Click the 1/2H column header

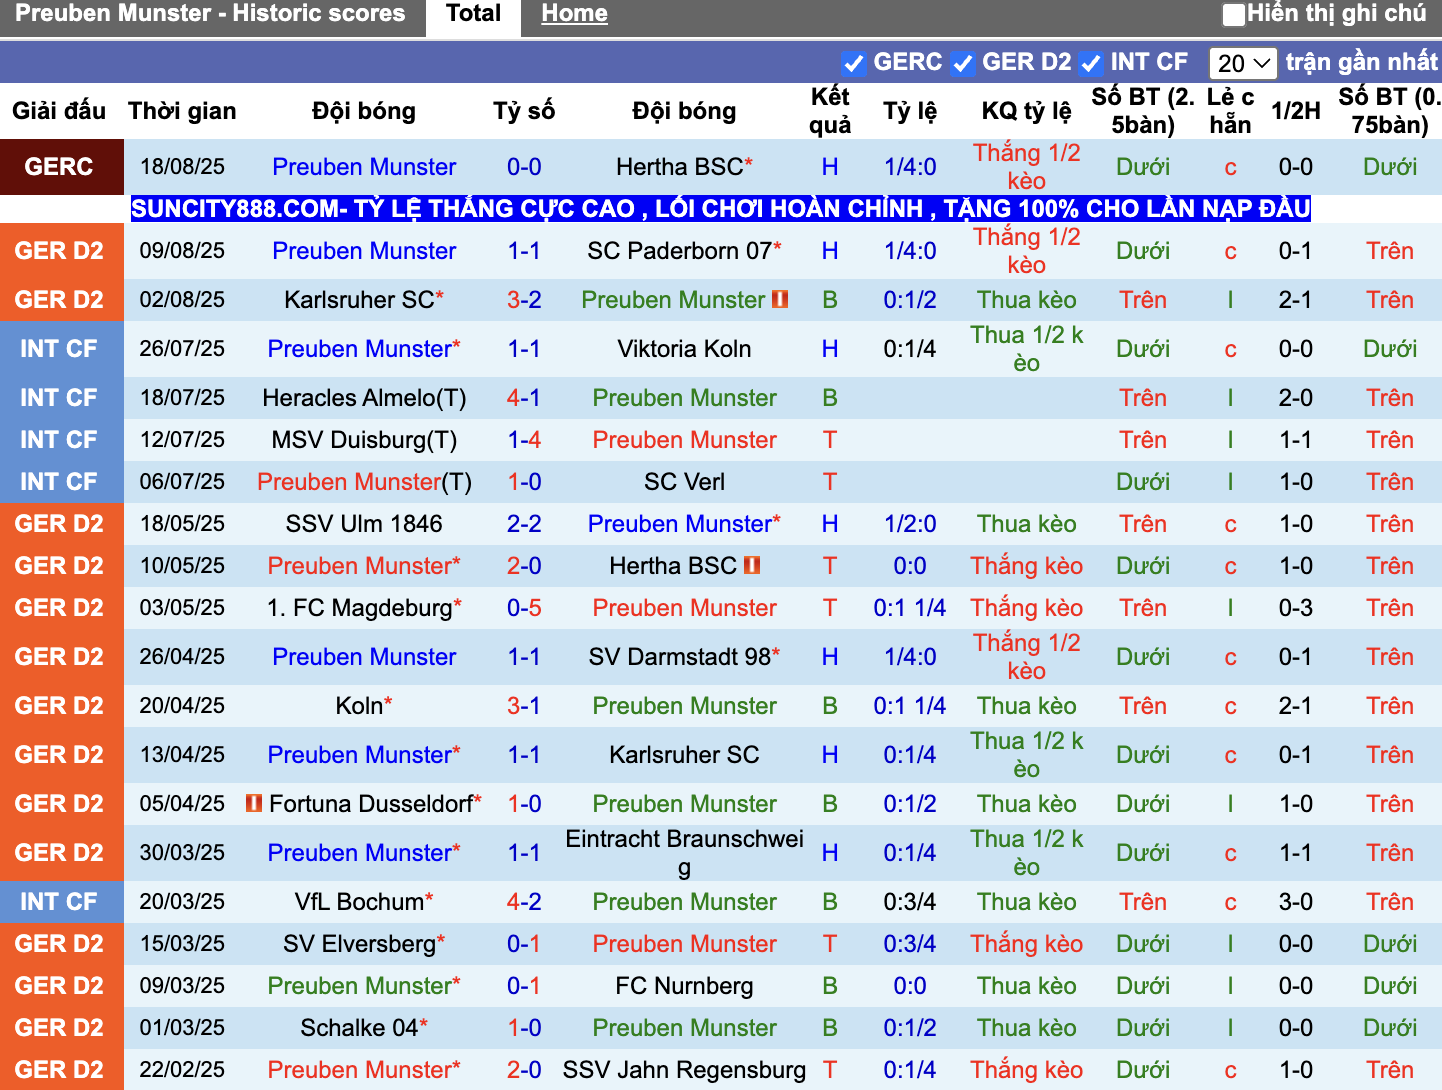click(x=1296, y=111)
